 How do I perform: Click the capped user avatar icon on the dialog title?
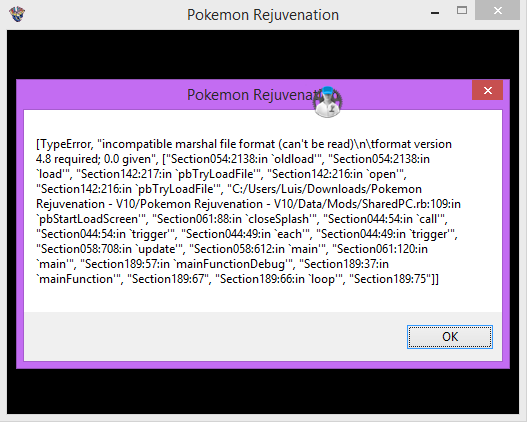point(327,102)
